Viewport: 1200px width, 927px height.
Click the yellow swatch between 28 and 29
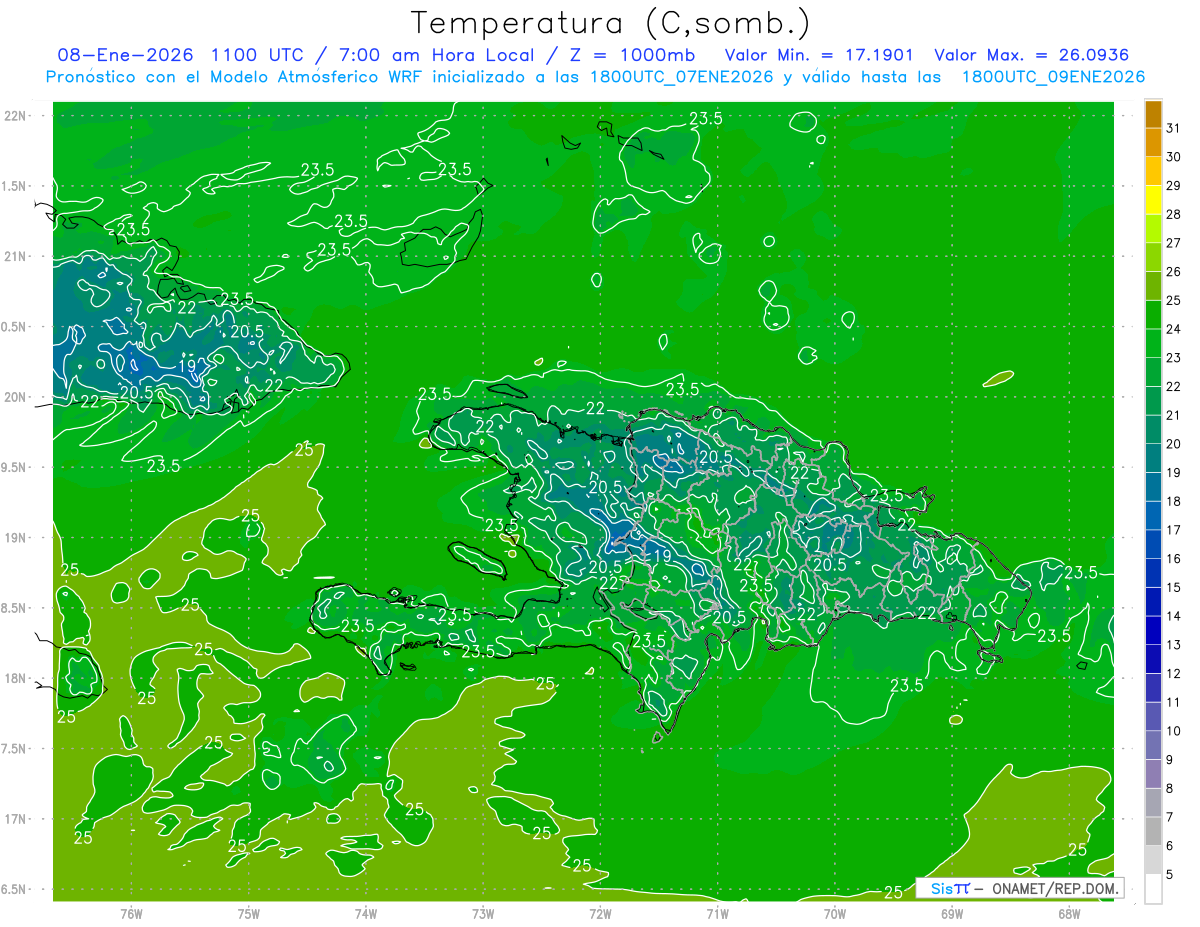[x=1153, y=199]
